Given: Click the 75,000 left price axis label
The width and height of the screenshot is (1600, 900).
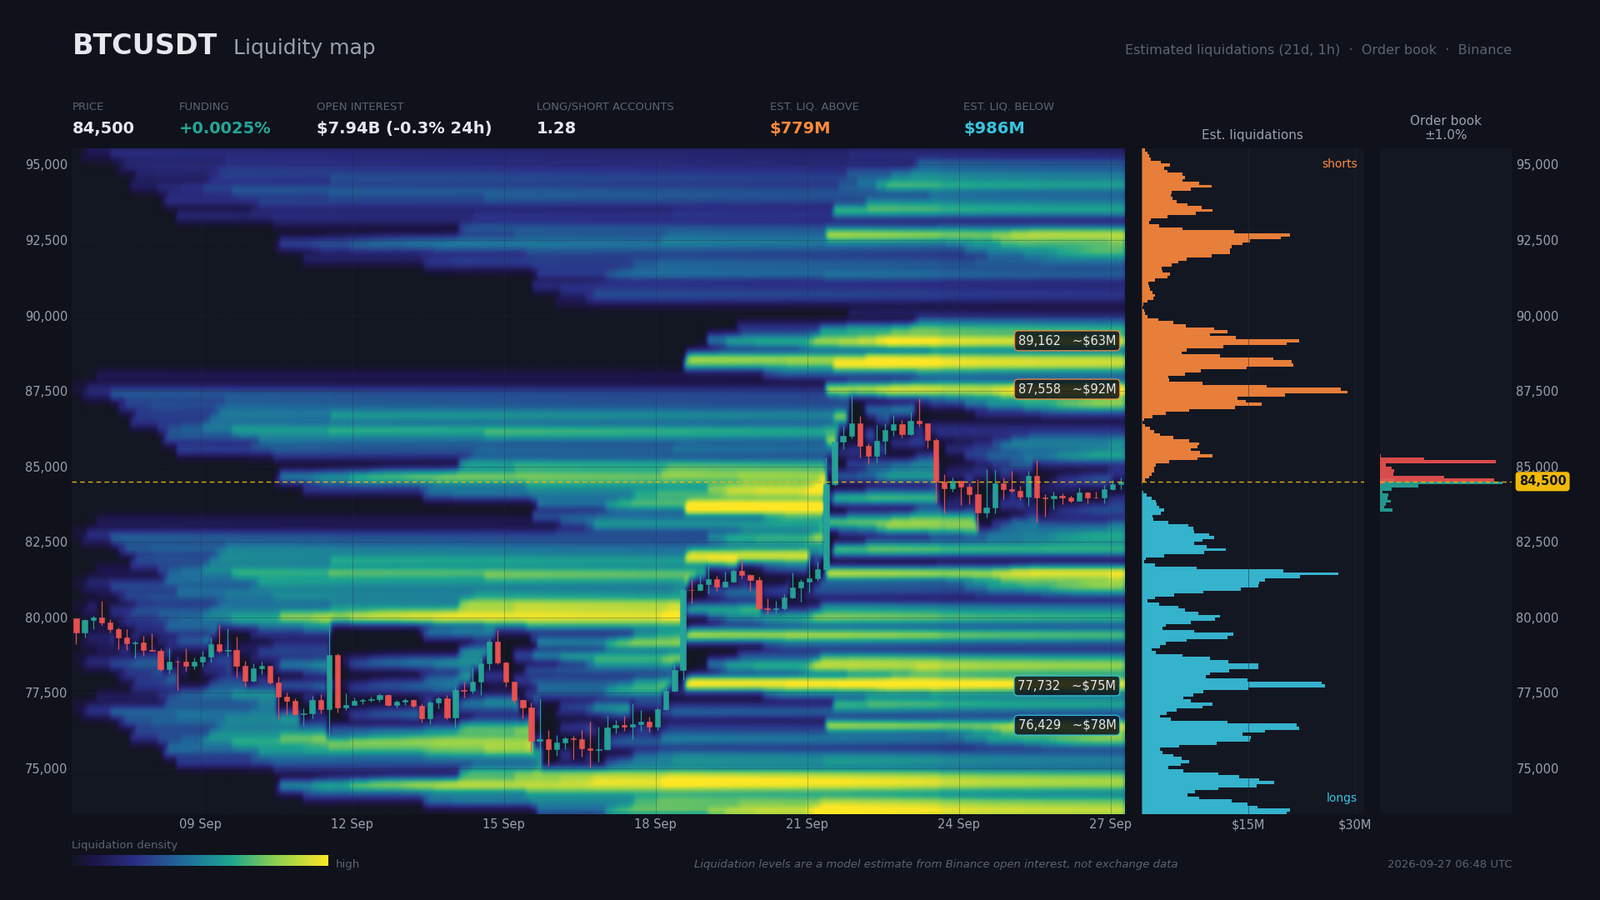Looking at the screenshot, I should coord(46,769).
